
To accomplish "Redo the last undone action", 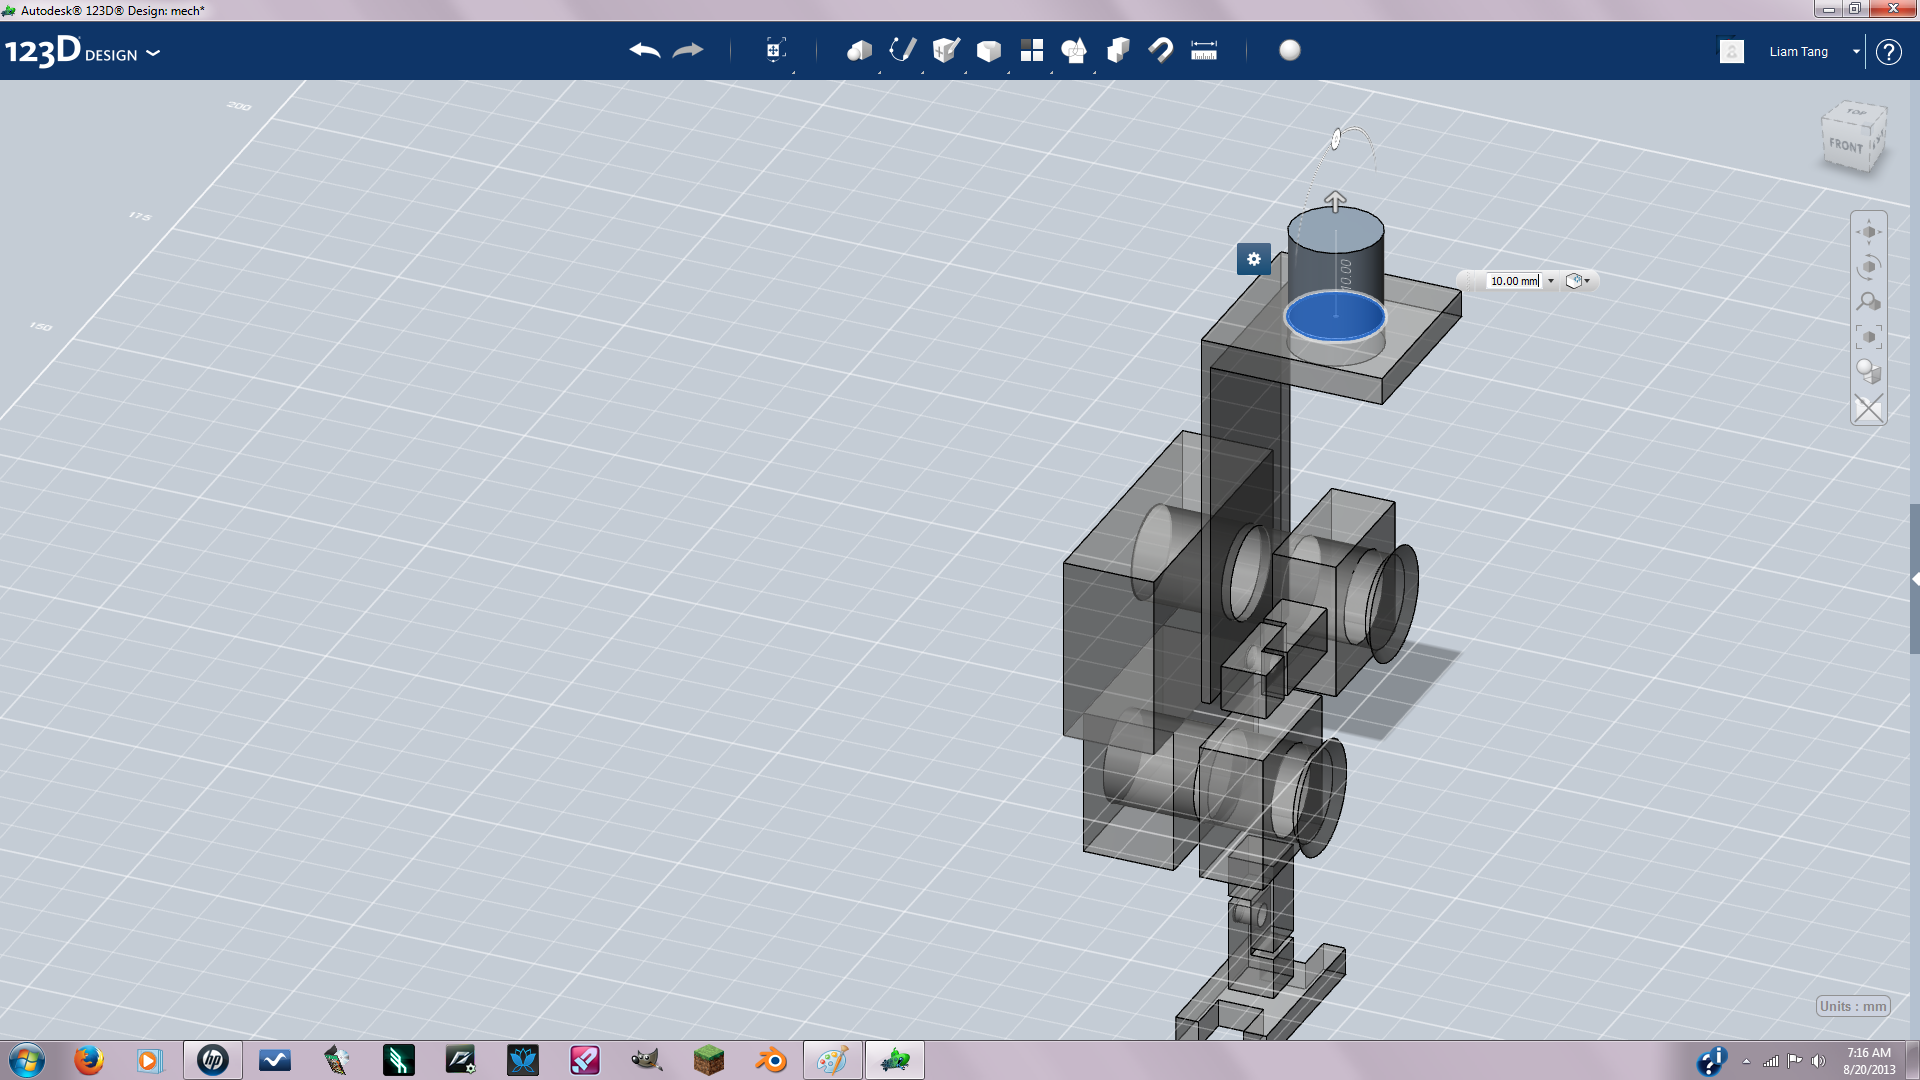I will 688,50.
